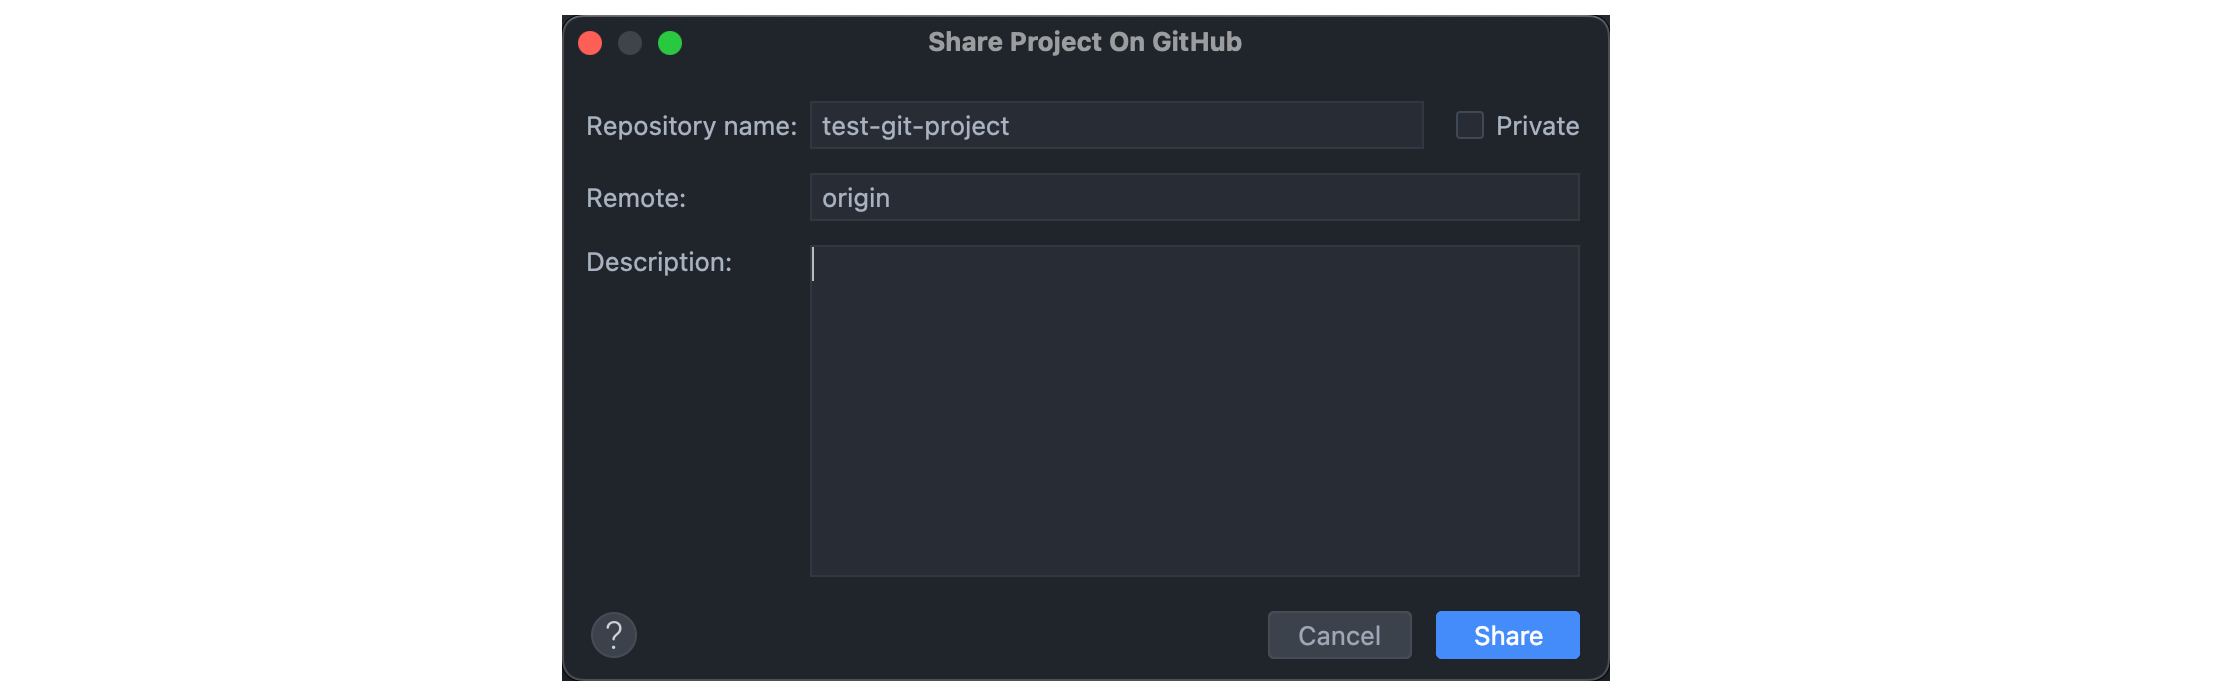Click the Description label
2236x698 pixels.
659,262
